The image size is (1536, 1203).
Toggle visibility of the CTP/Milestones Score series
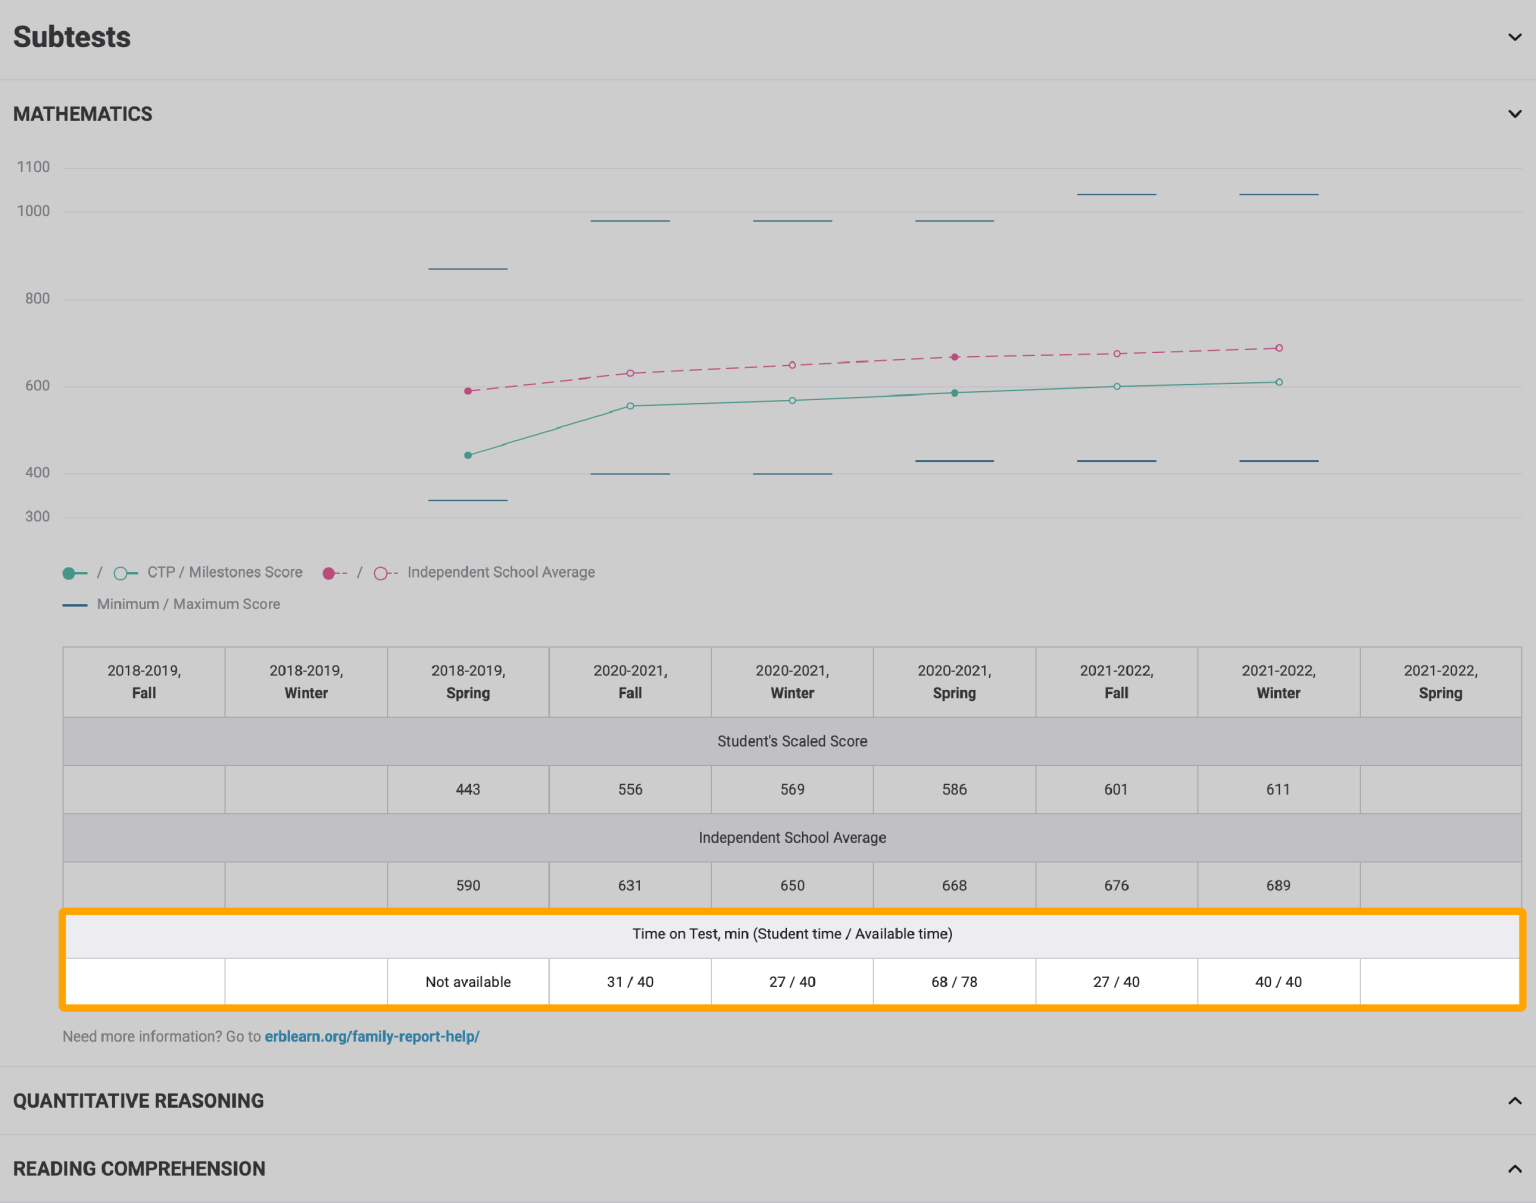pyautogui.click(x=222, y=572)
